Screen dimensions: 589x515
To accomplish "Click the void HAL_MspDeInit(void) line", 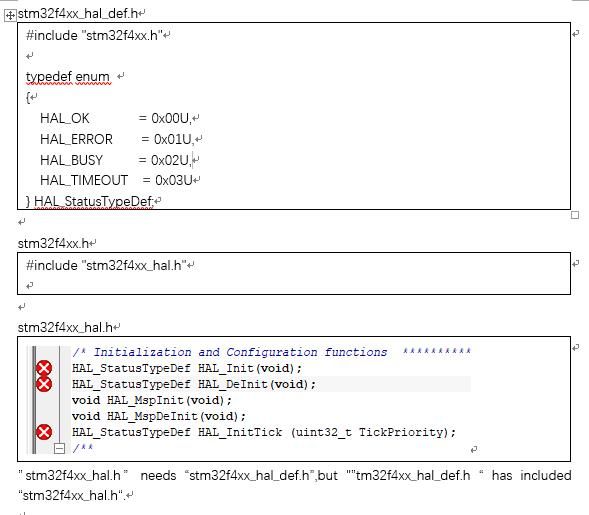I will [159, 416].
